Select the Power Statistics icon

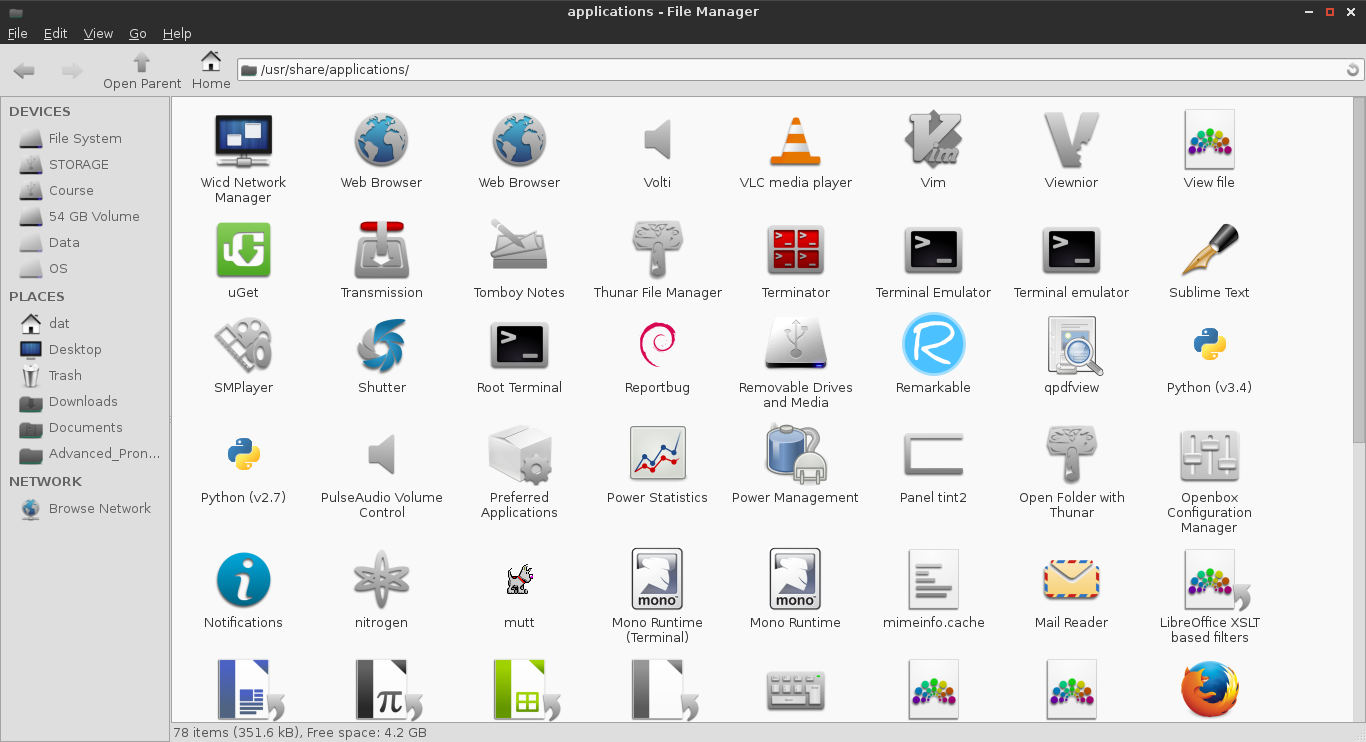click(x=657, y=455)
